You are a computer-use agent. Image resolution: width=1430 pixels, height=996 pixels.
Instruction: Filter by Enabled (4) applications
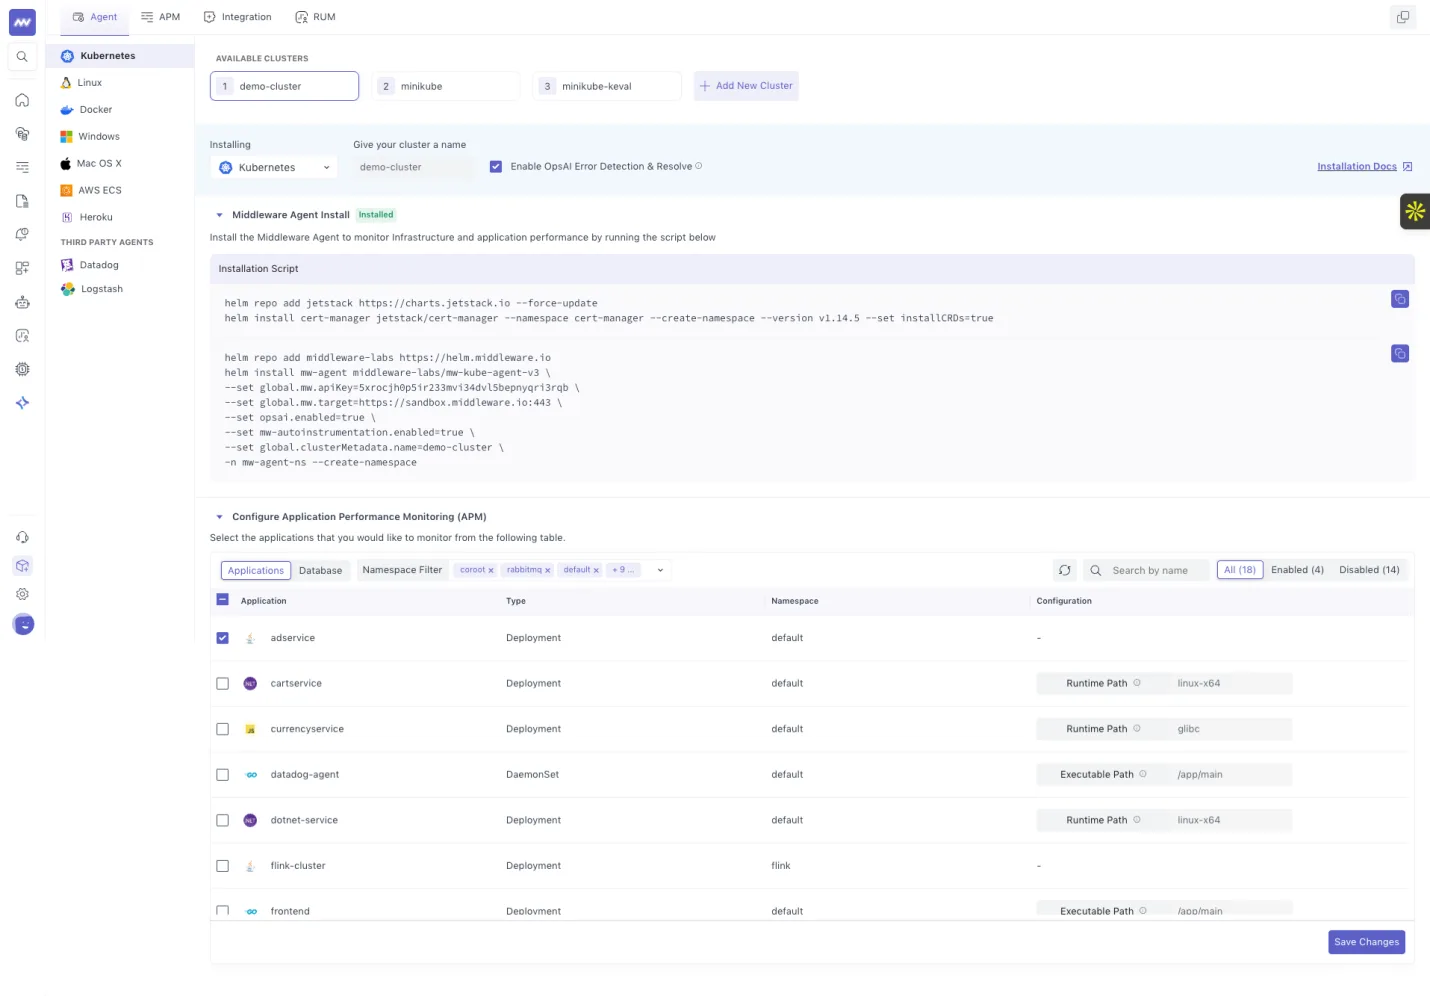(x=1297, y=570)
